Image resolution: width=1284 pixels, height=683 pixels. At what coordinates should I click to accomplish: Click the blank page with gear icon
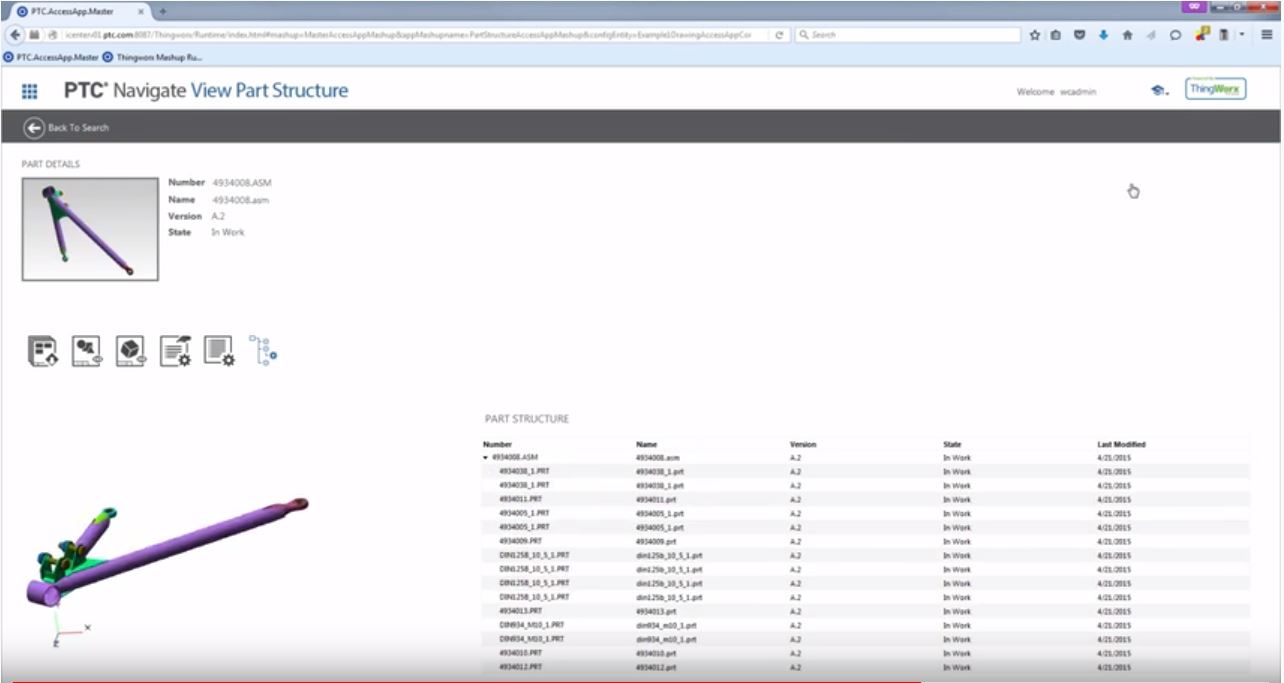[x=219, y=350]
